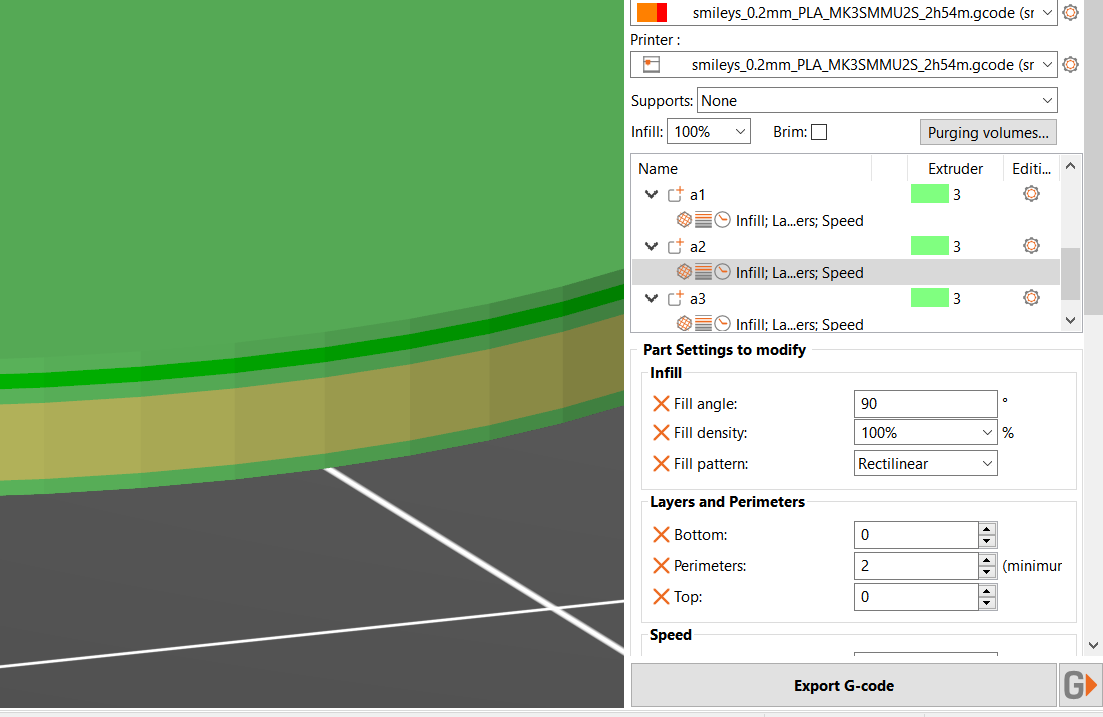Open the edit gear for object a2

[x=1031, y=246]
